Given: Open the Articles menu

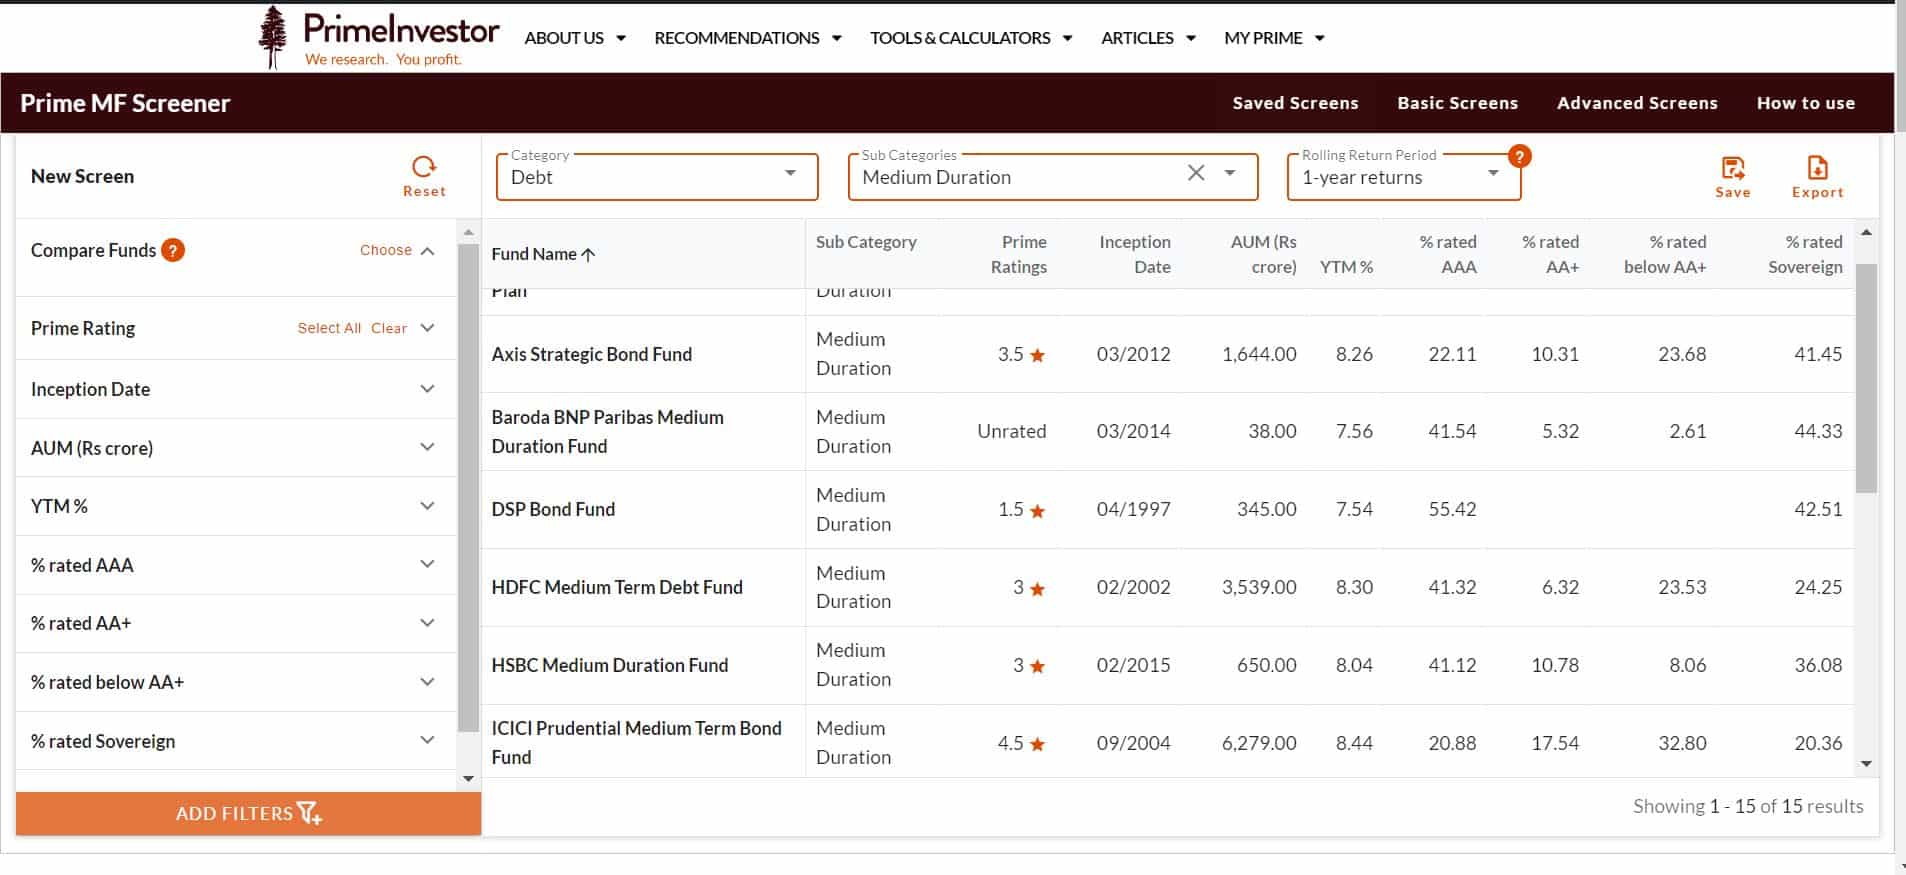Looking at the screenshot, I should (x=1148, y=38).
